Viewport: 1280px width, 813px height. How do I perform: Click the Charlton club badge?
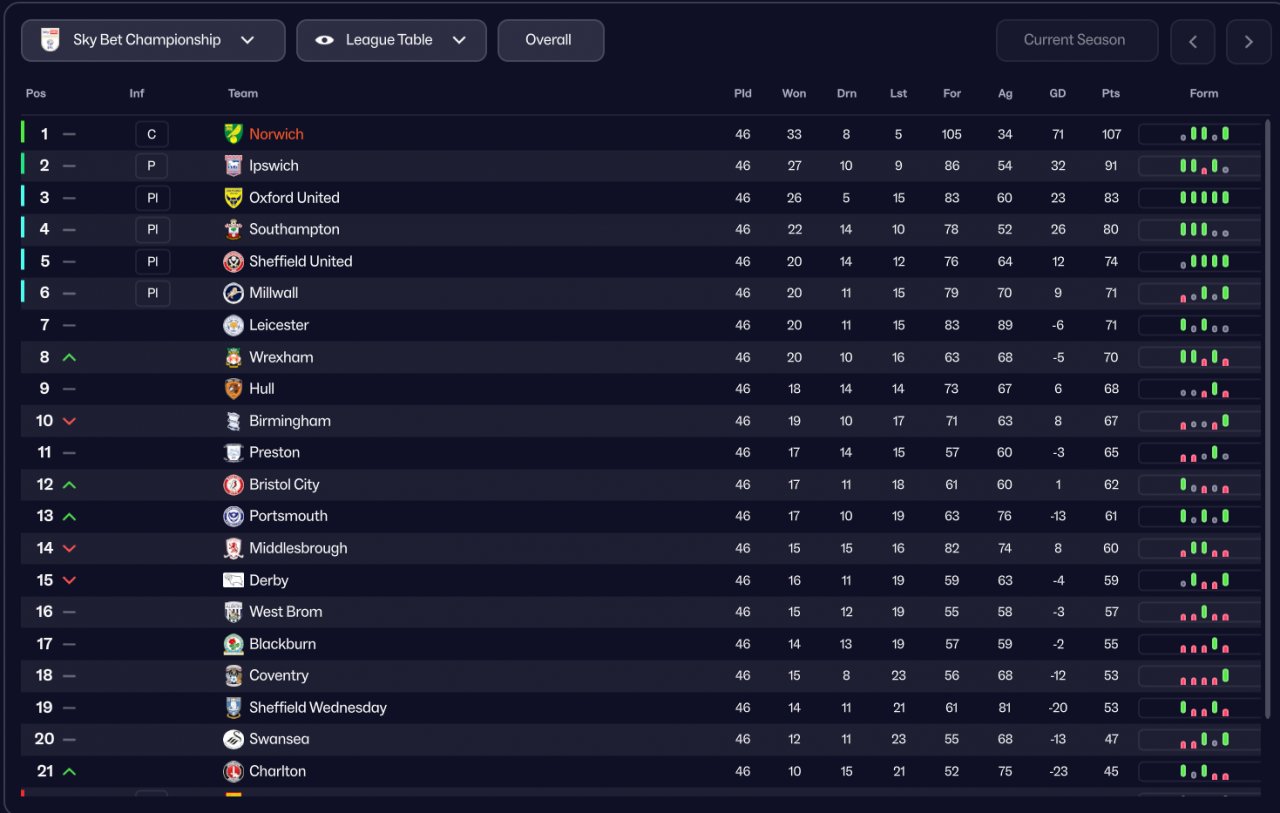tap(233, 771)
